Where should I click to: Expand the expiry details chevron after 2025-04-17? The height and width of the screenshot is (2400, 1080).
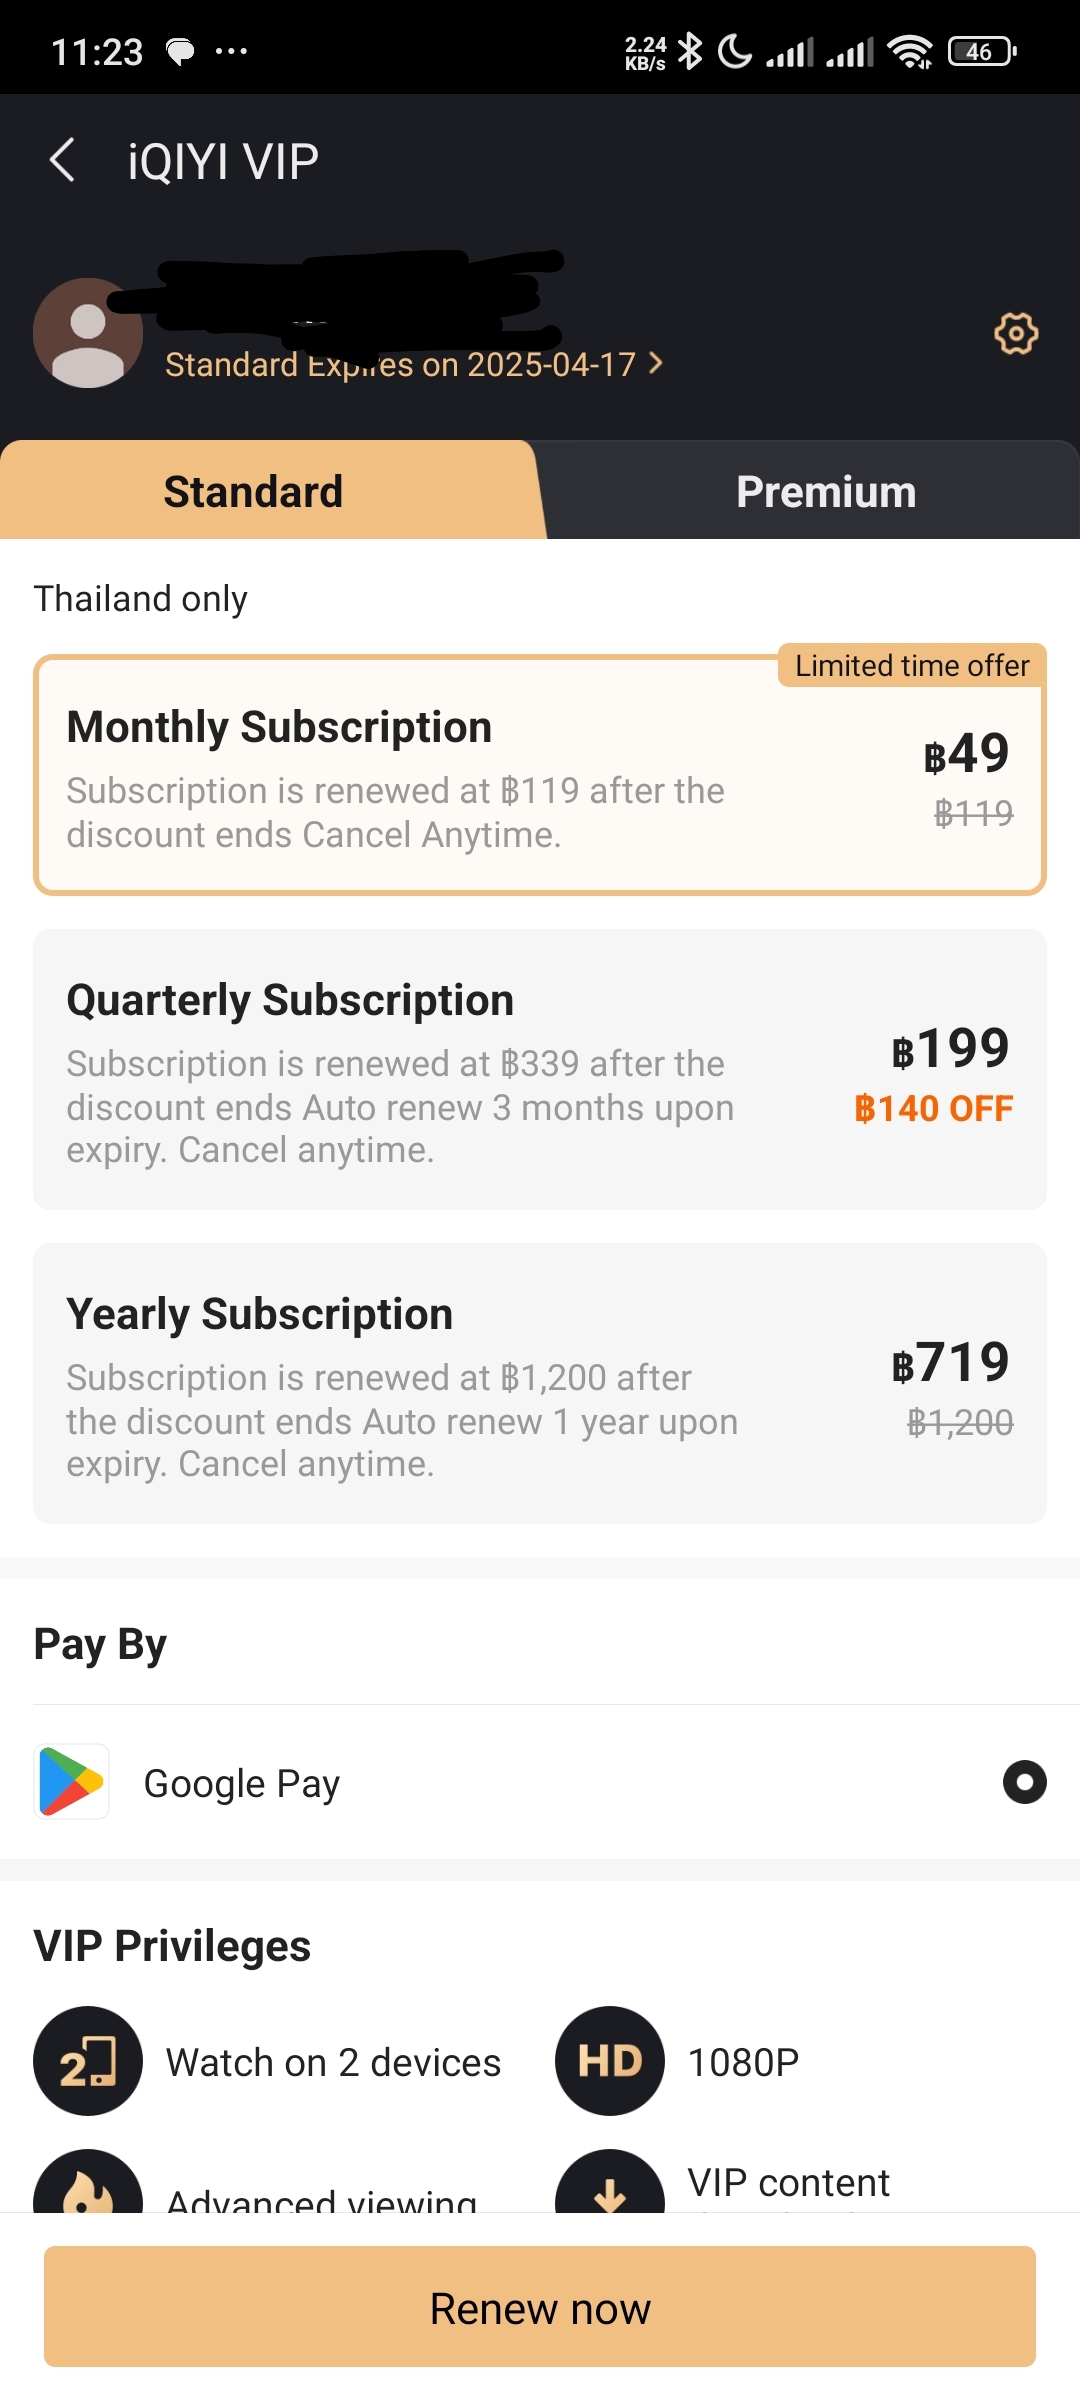(x=656, y=363)
